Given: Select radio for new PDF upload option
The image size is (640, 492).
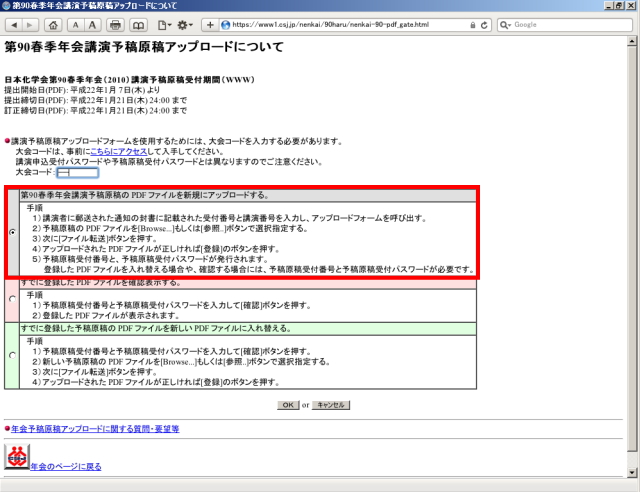Looking at the screenshot, I should (x=13, y=232).
